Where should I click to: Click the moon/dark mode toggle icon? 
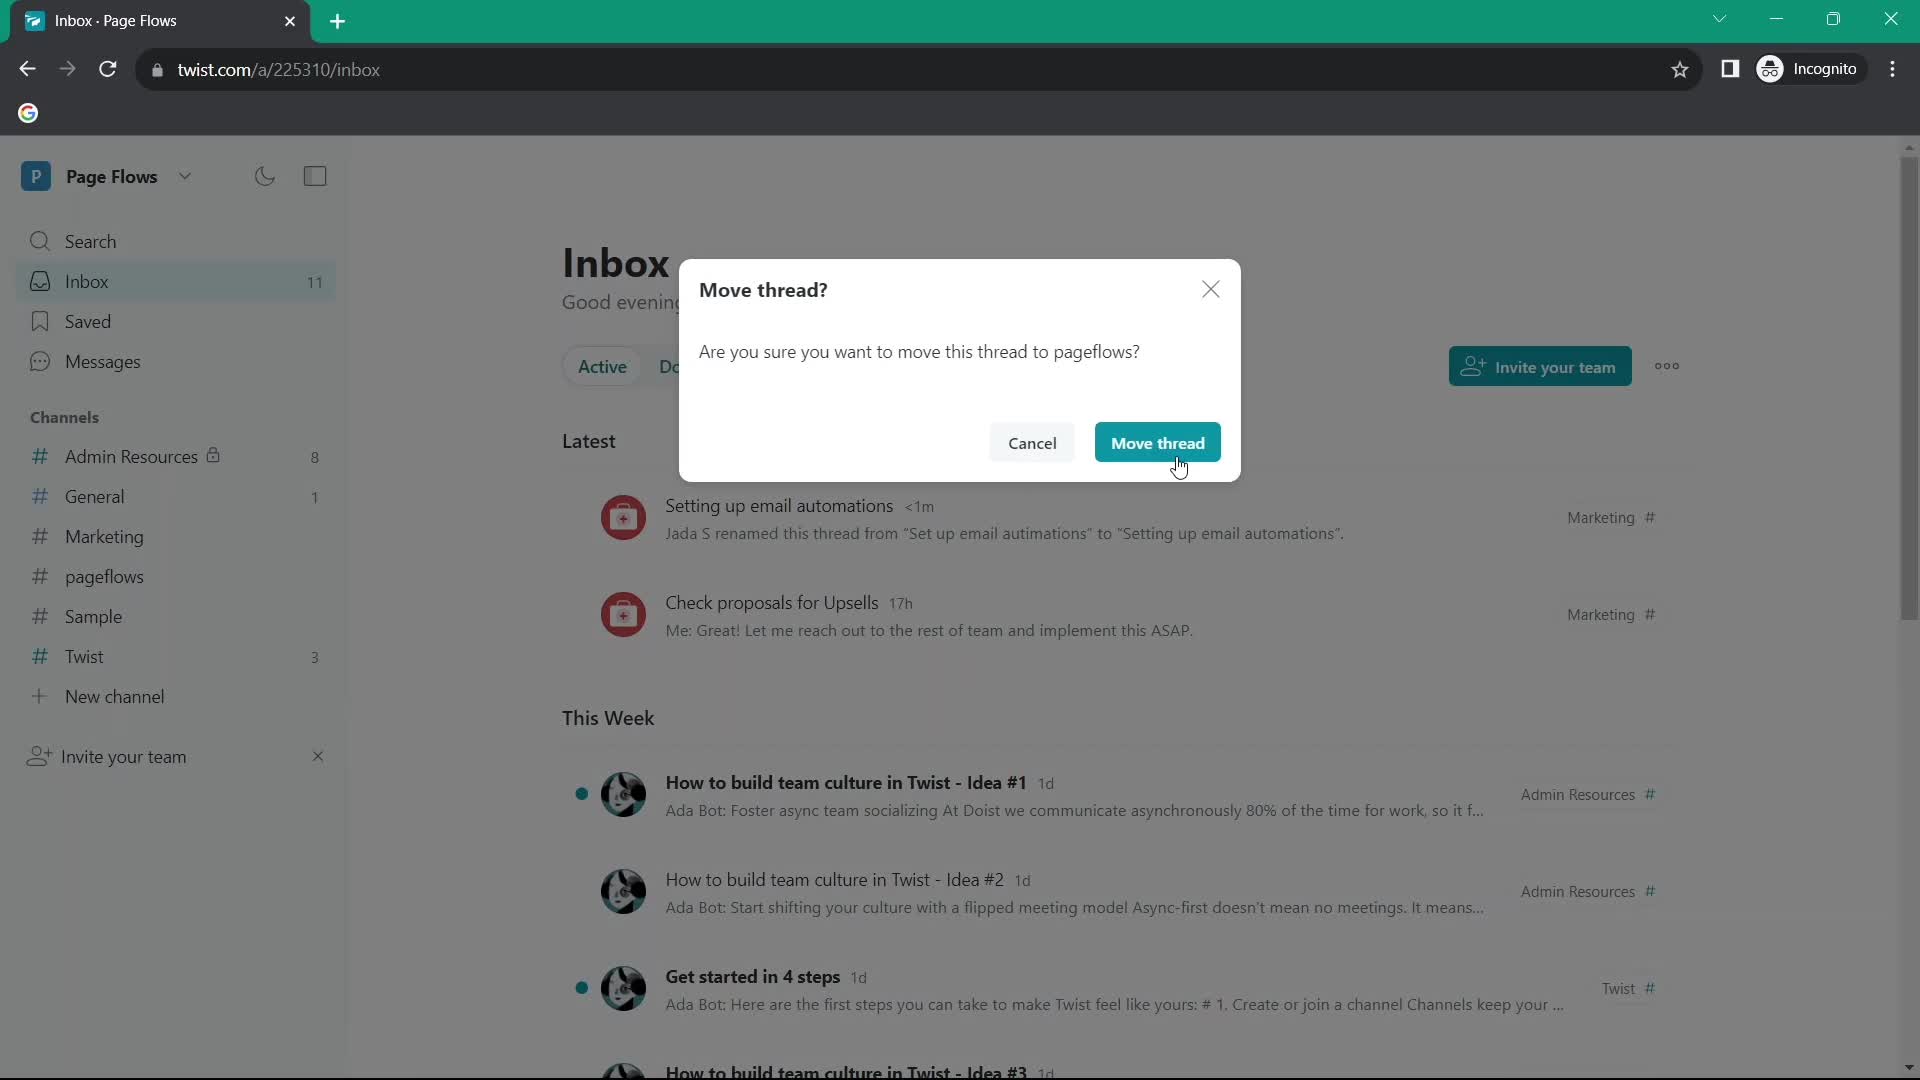tap(264, 175)
